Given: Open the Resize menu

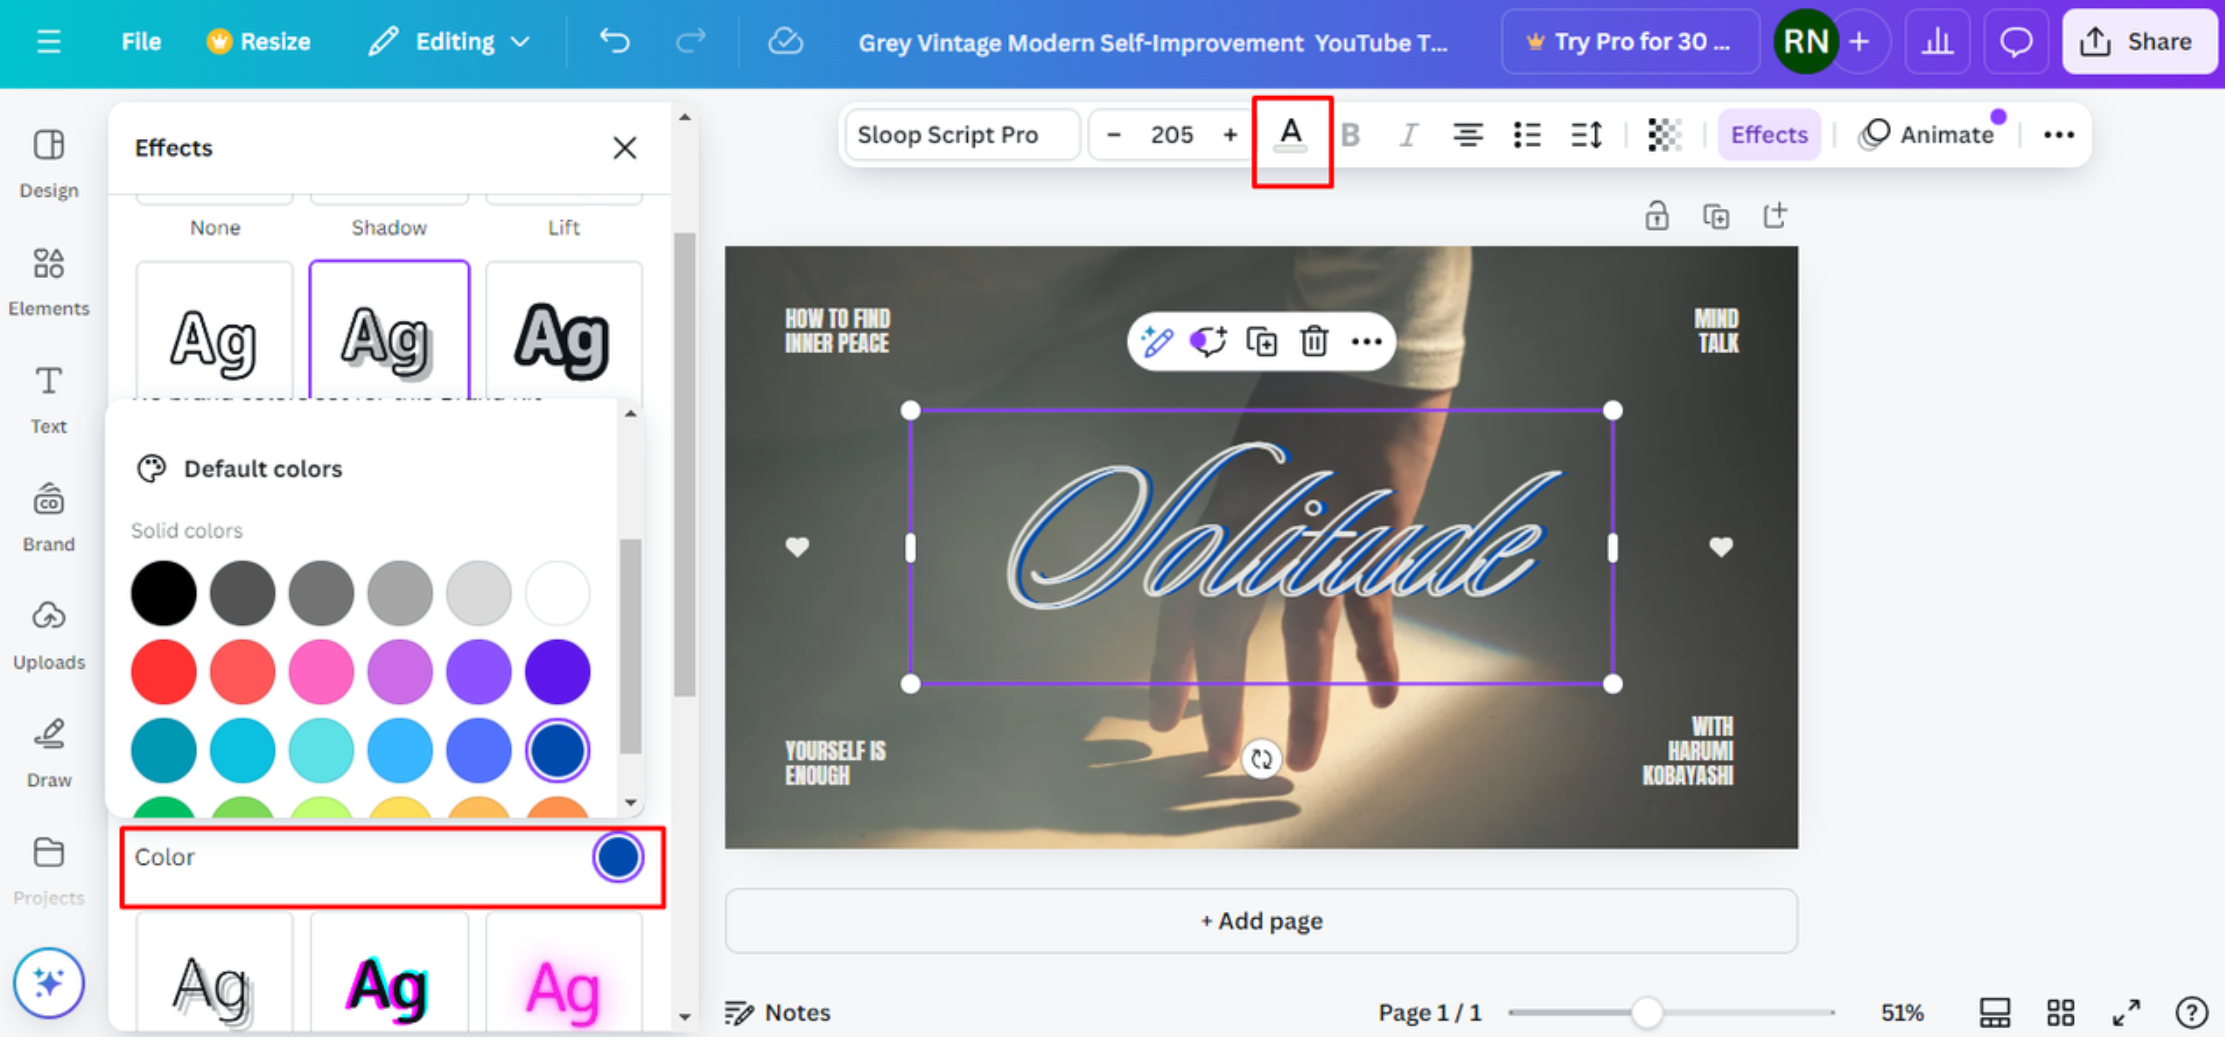Looking at the screenshot, I should [258, 41].
